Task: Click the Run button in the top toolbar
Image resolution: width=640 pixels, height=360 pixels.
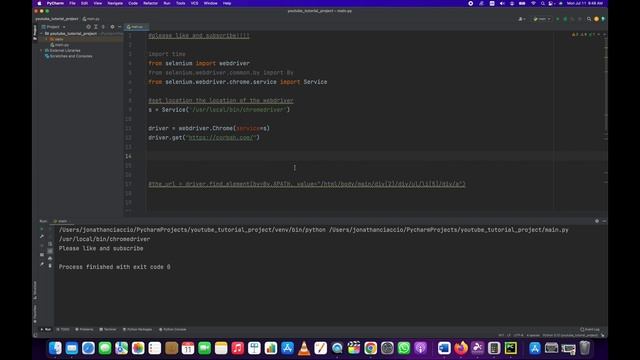Action: pos(558,19)
